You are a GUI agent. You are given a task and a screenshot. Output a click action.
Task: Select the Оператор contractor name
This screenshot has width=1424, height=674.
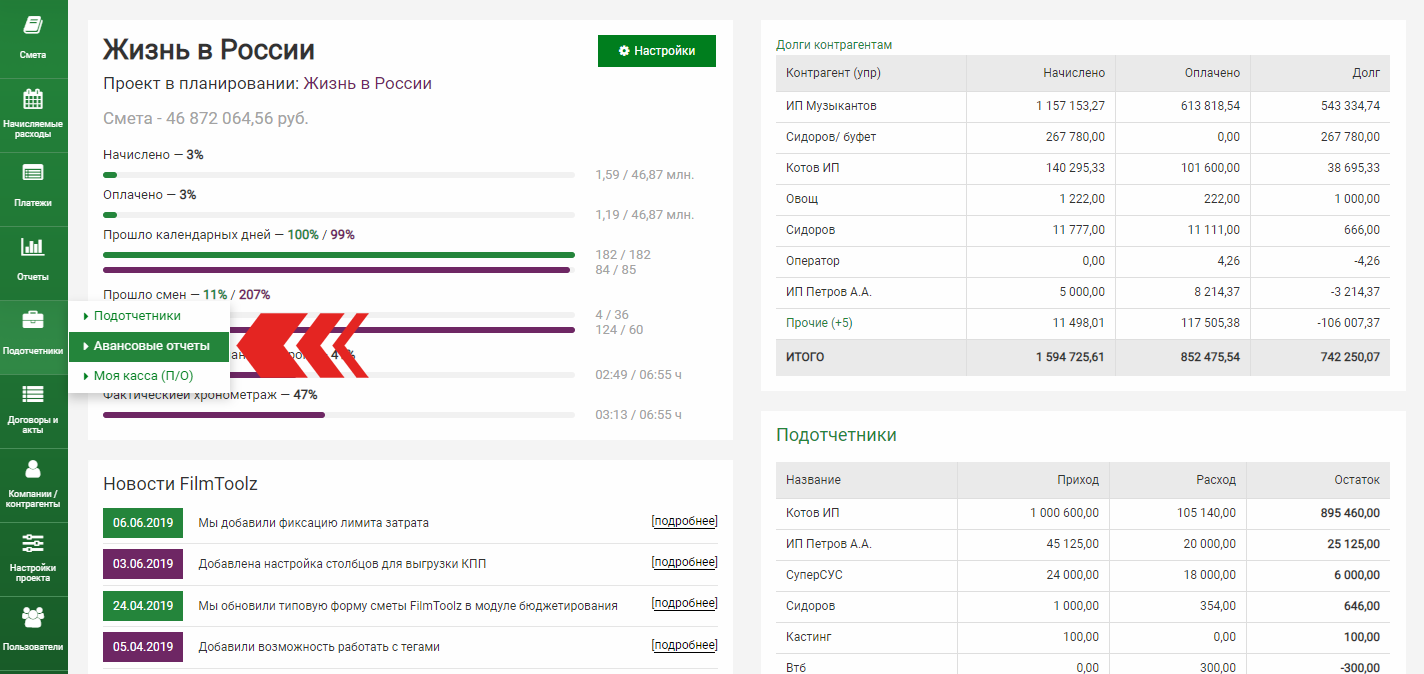point(813,261)
